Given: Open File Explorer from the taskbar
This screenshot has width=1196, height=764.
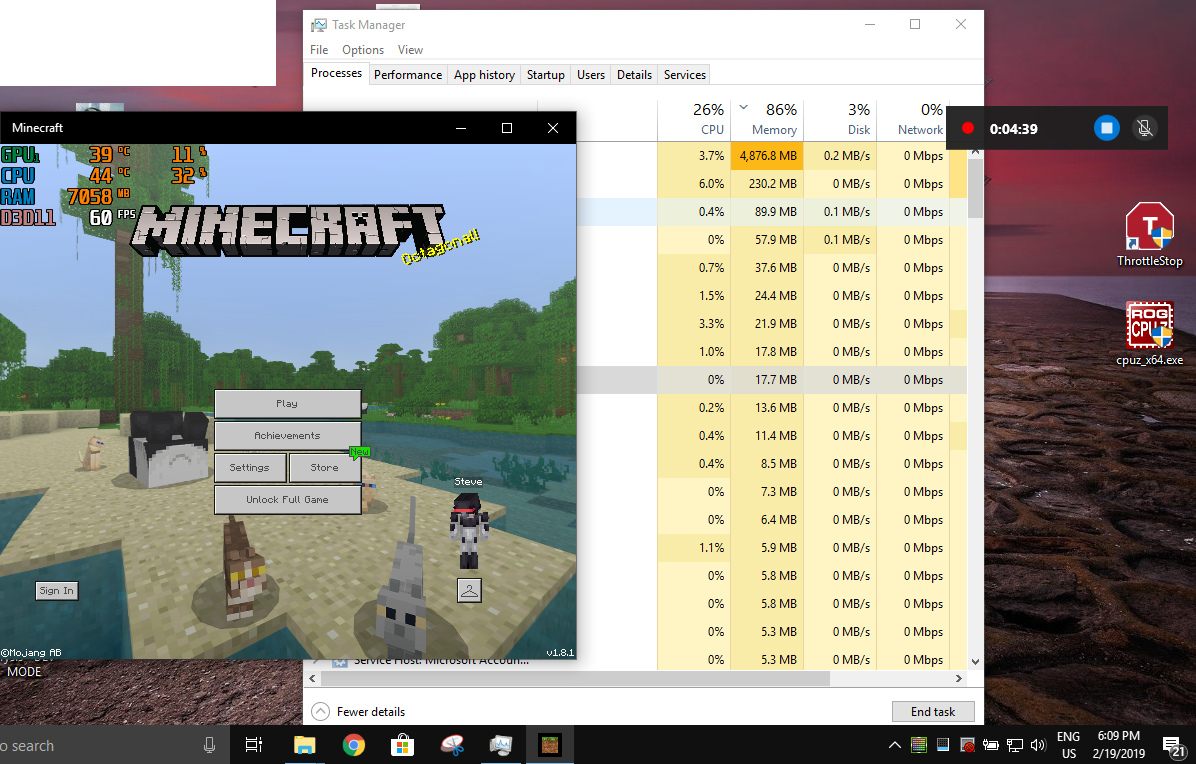Looking at the screenshot, I should (x=304, y=745).
